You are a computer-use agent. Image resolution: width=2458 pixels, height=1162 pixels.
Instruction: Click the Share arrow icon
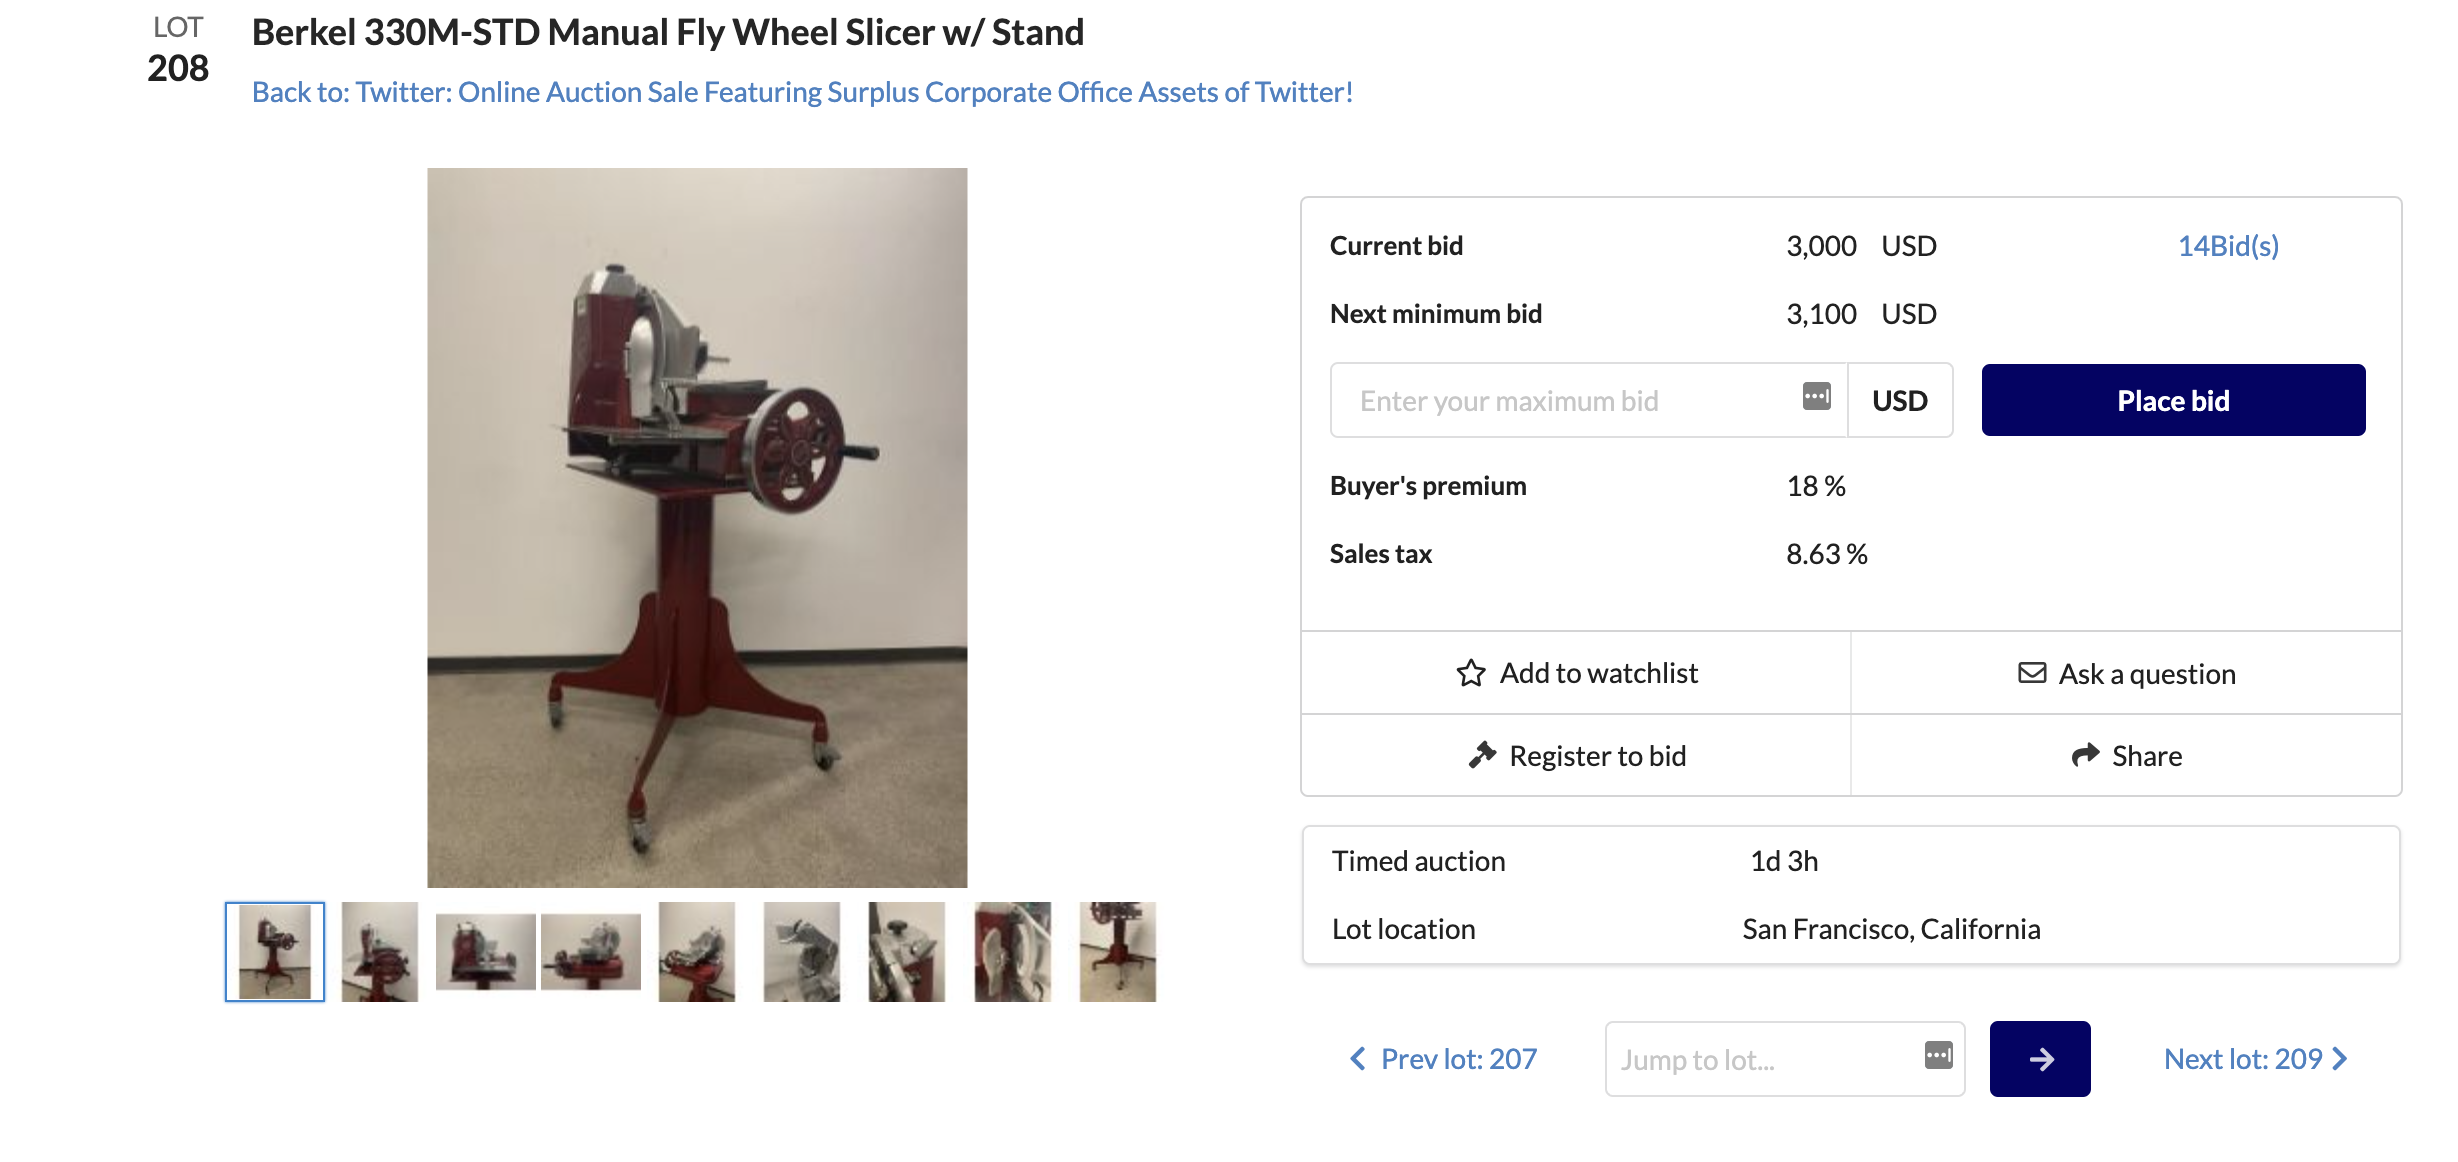(2085, 755)
